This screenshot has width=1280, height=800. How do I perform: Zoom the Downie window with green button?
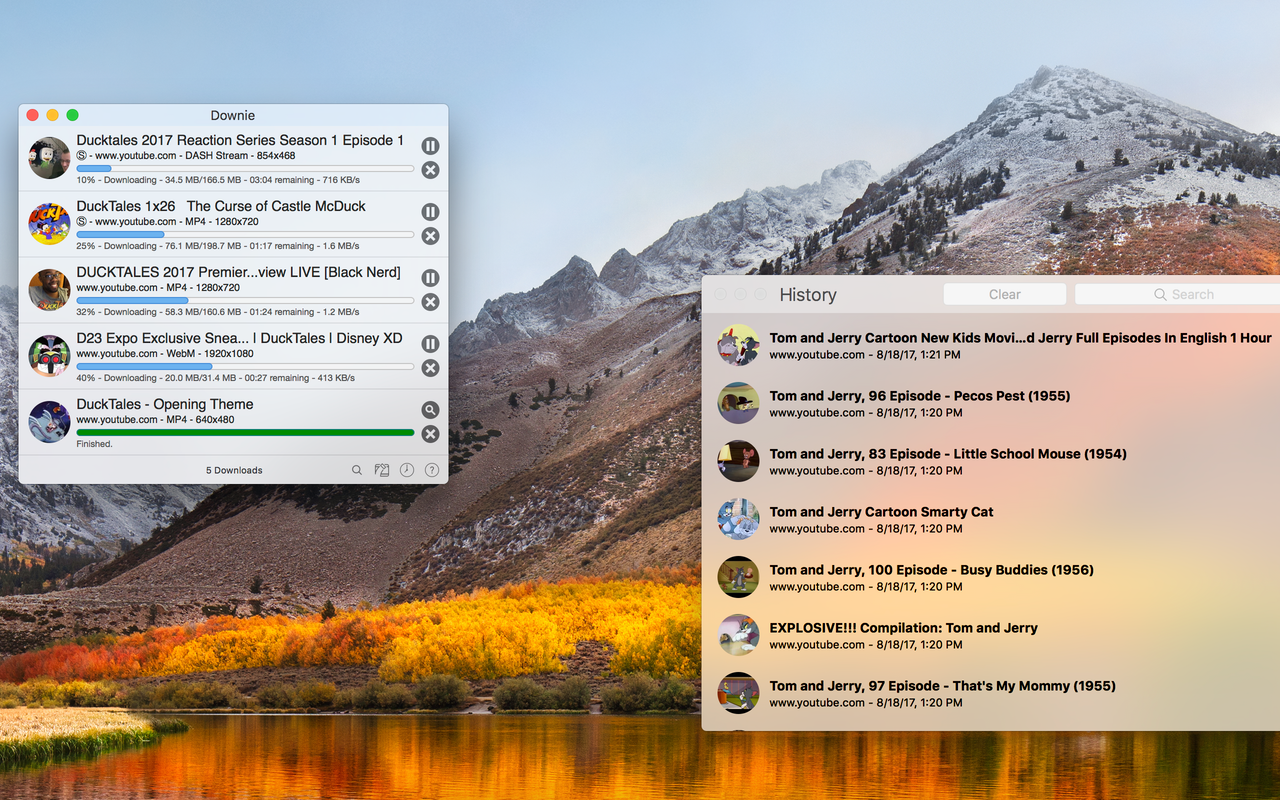point(72,116)
